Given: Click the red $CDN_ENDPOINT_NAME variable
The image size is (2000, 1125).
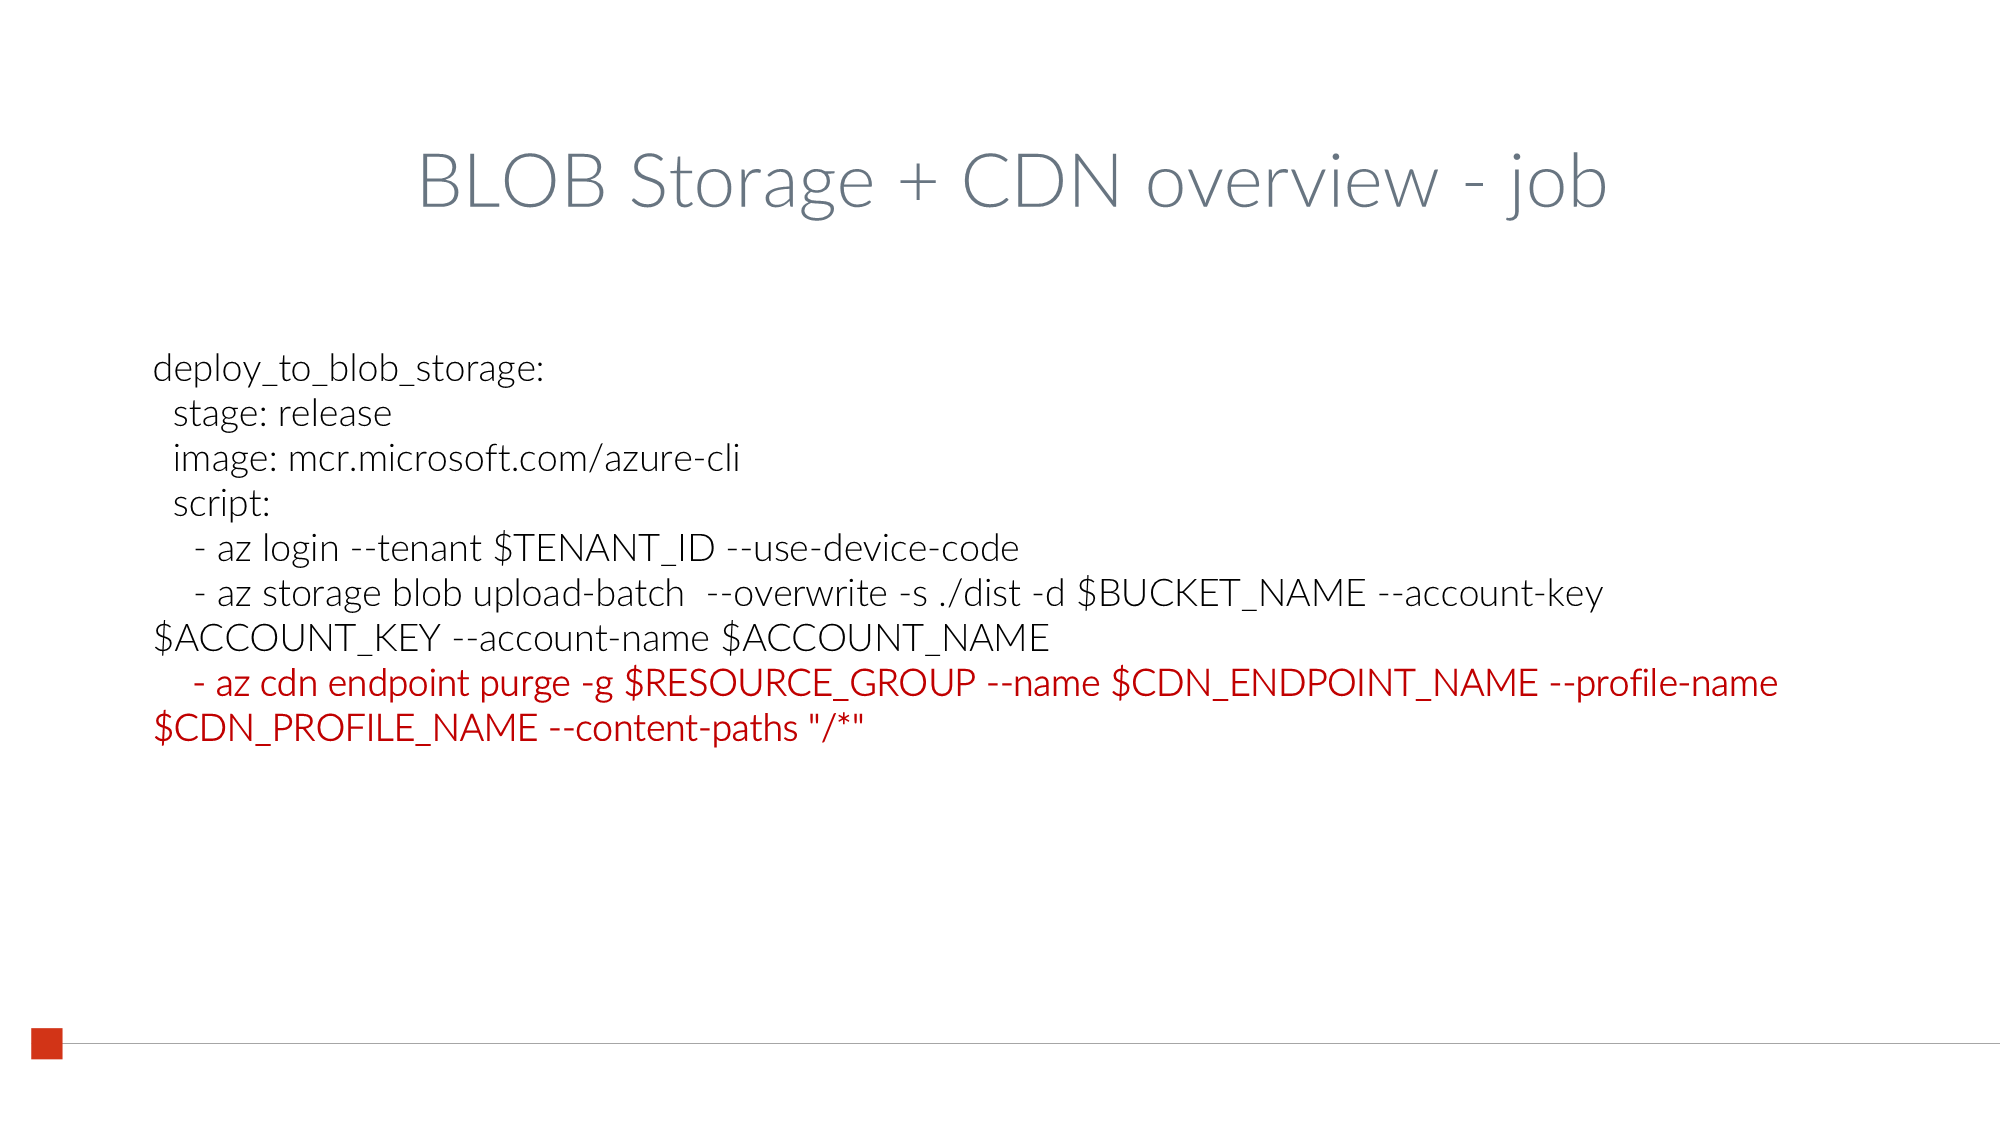Looking at the screenshot, I should [1324, 684].
